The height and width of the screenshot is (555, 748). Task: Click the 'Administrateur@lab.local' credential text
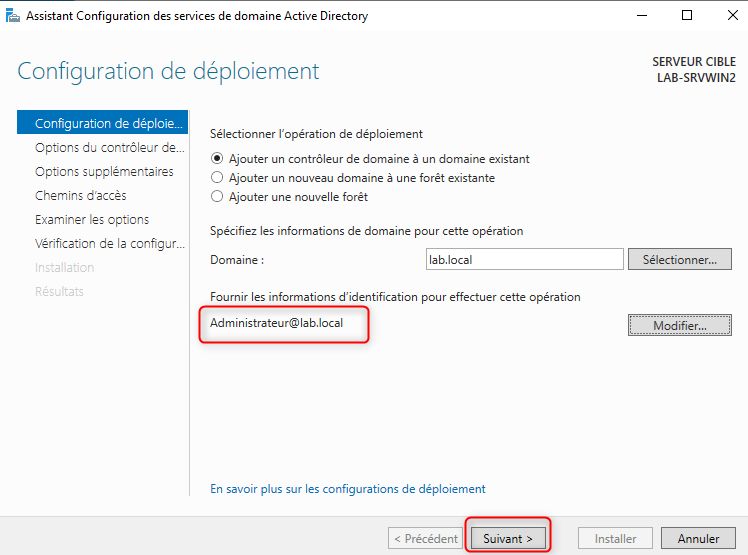(x=276, y=323)
